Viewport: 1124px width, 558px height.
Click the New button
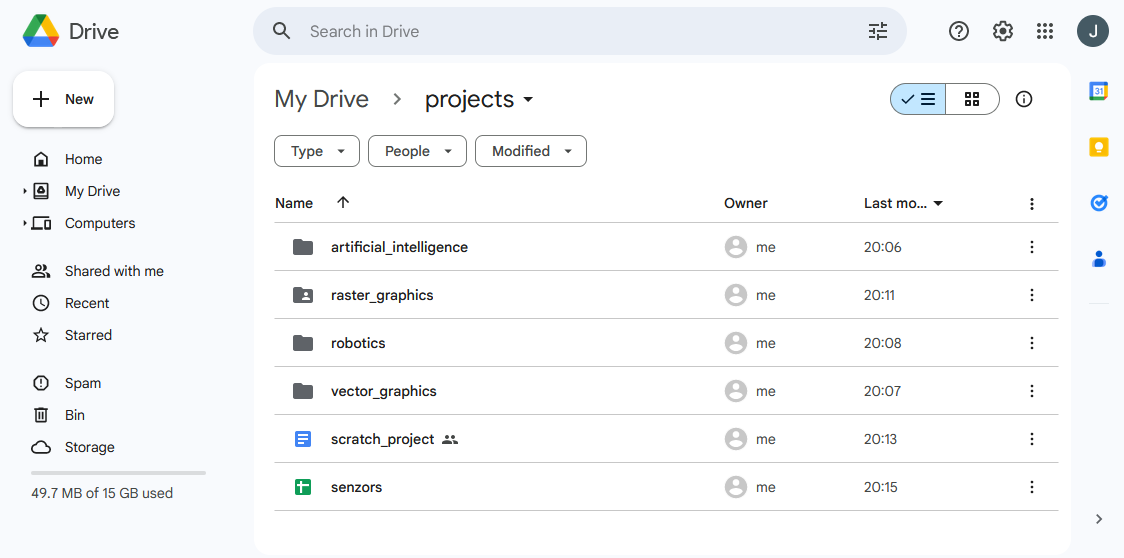(64, 99)
